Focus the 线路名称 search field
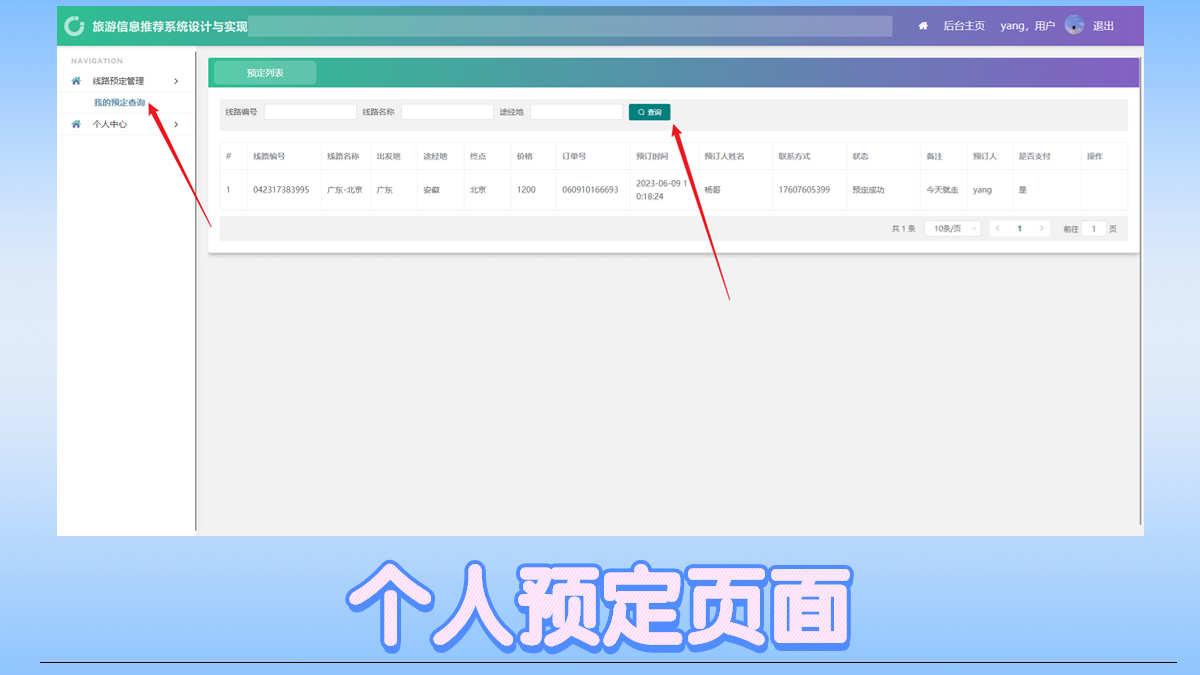1200x675 pixels. point(447,112)
